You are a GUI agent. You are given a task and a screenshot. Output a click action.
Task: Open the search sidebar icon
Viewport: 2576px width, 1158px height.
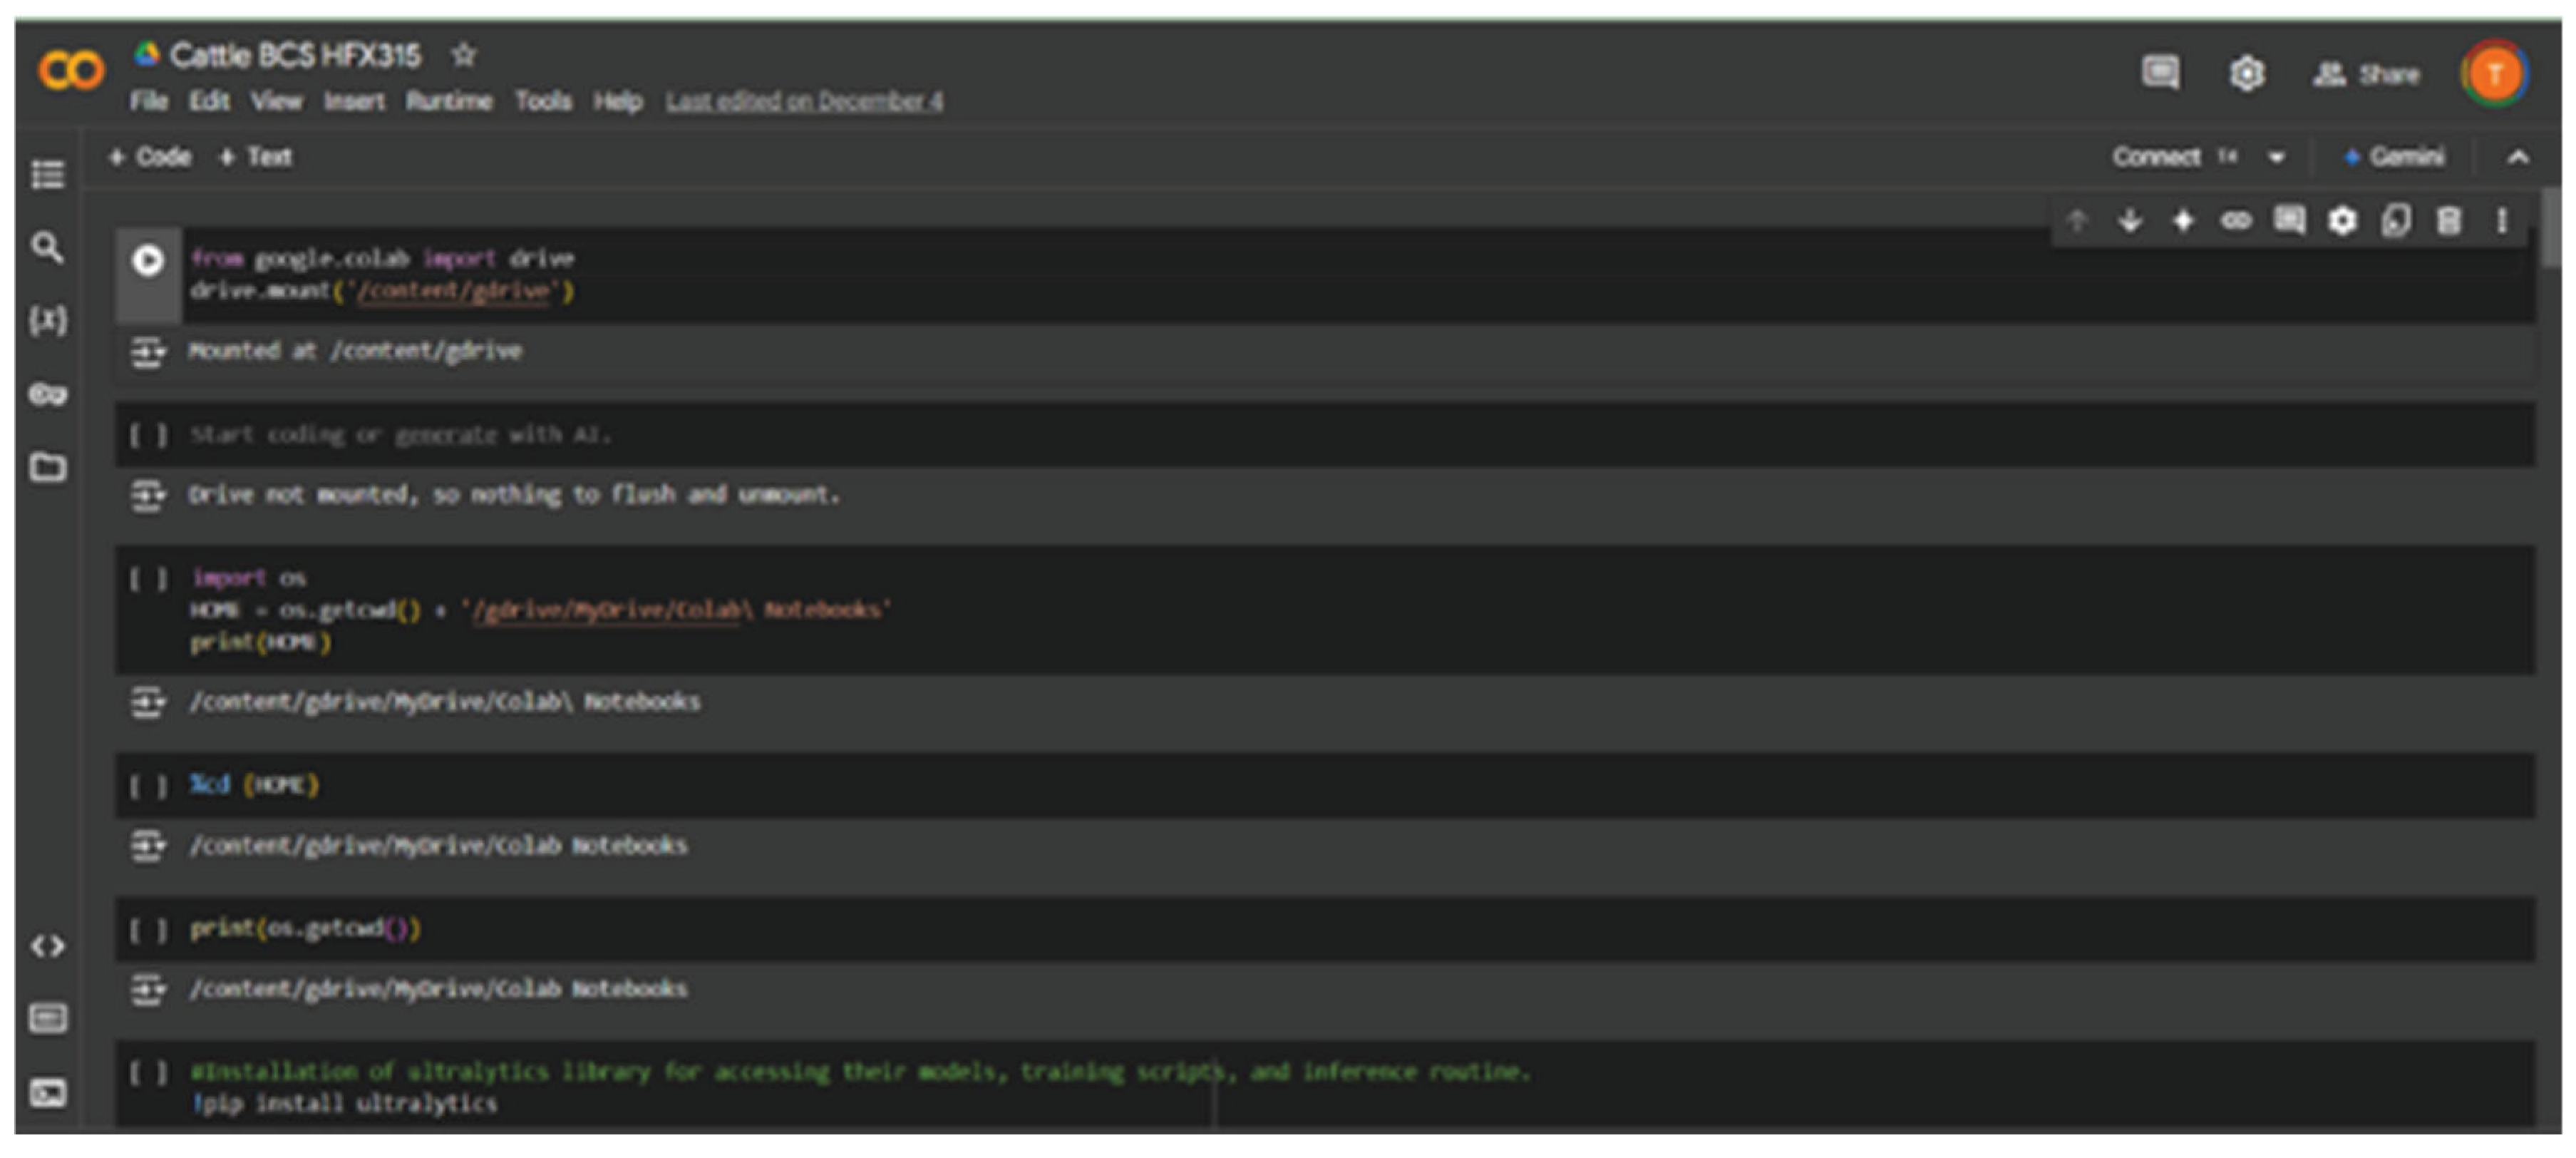tap(47, 248)
